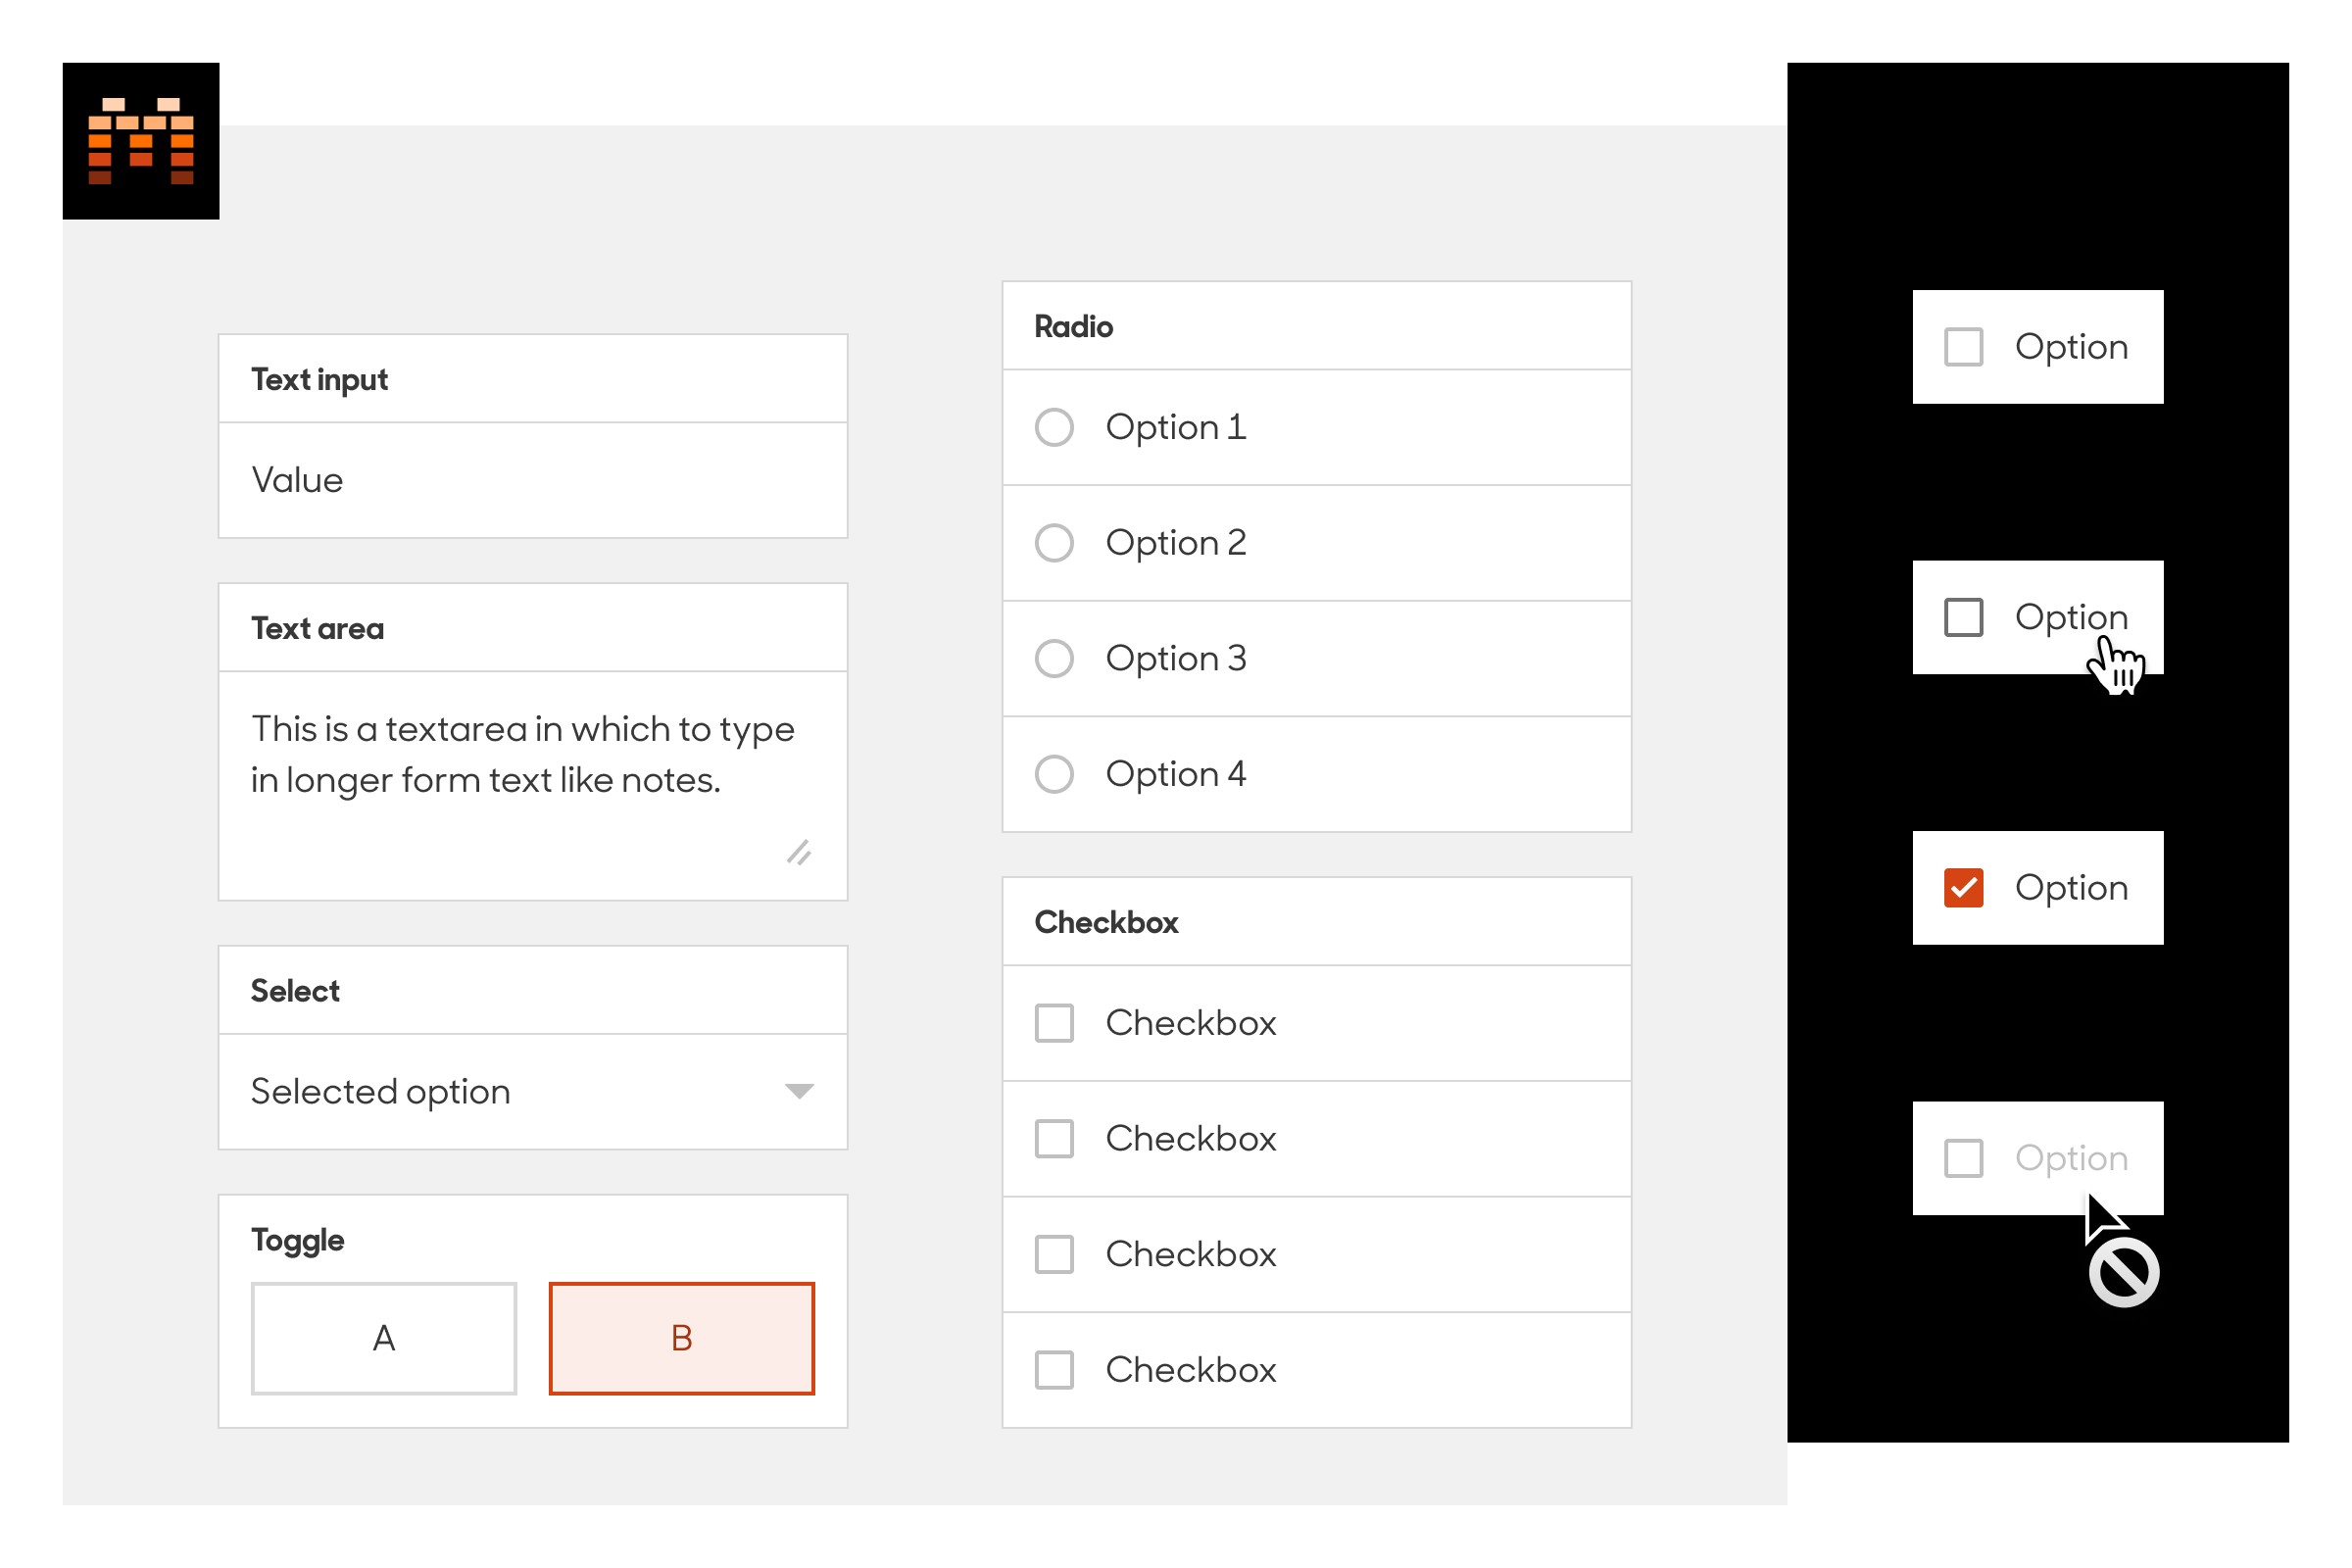Select the Option 2 radio button
Viewport: 2352px width, 1568px height.
(1054, 543)
